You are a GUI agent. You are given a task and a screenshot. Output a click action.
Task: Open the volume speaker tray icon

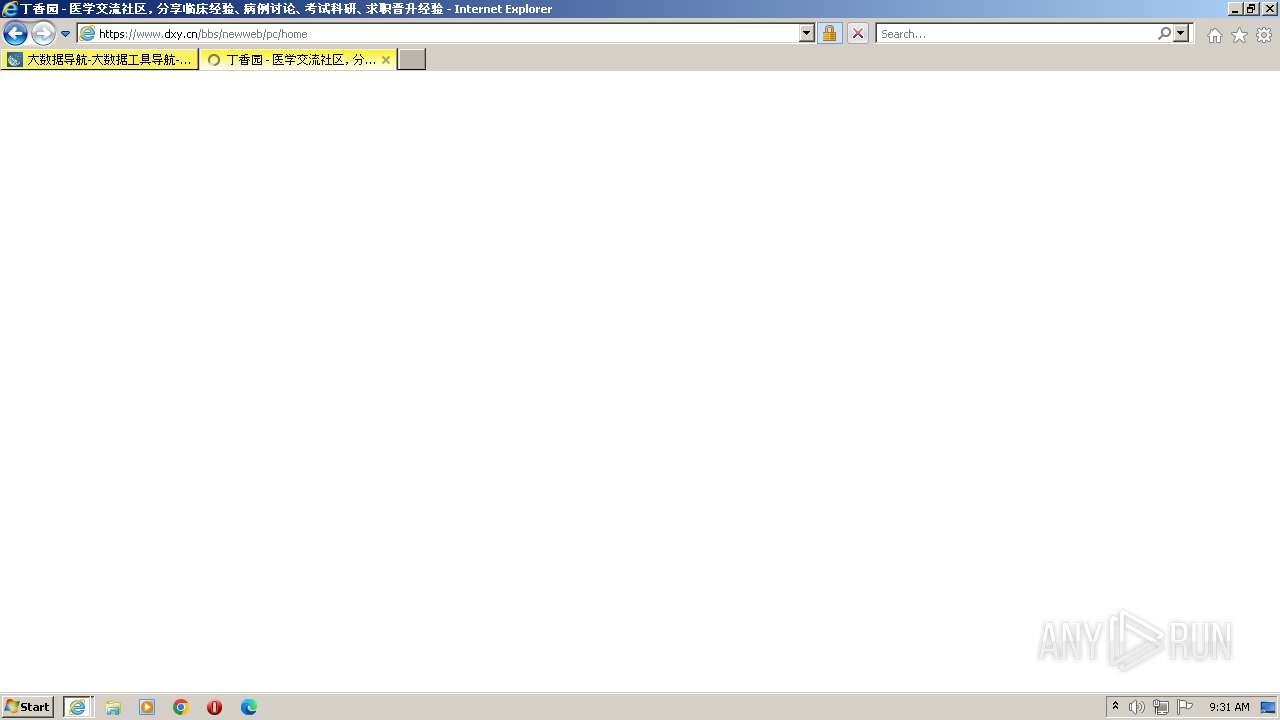[1137, 707]
